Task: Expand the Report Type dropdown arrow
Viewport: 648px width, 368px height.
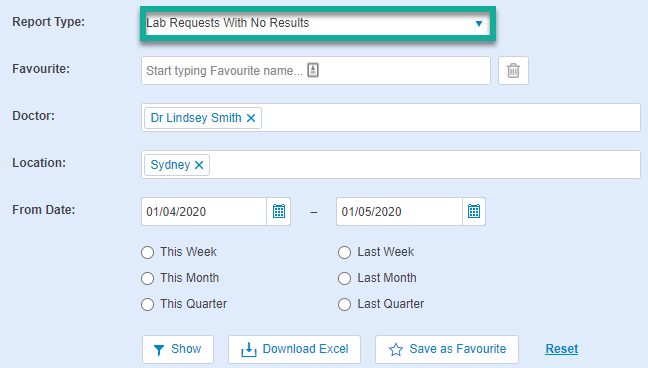Action: point(479,24)
